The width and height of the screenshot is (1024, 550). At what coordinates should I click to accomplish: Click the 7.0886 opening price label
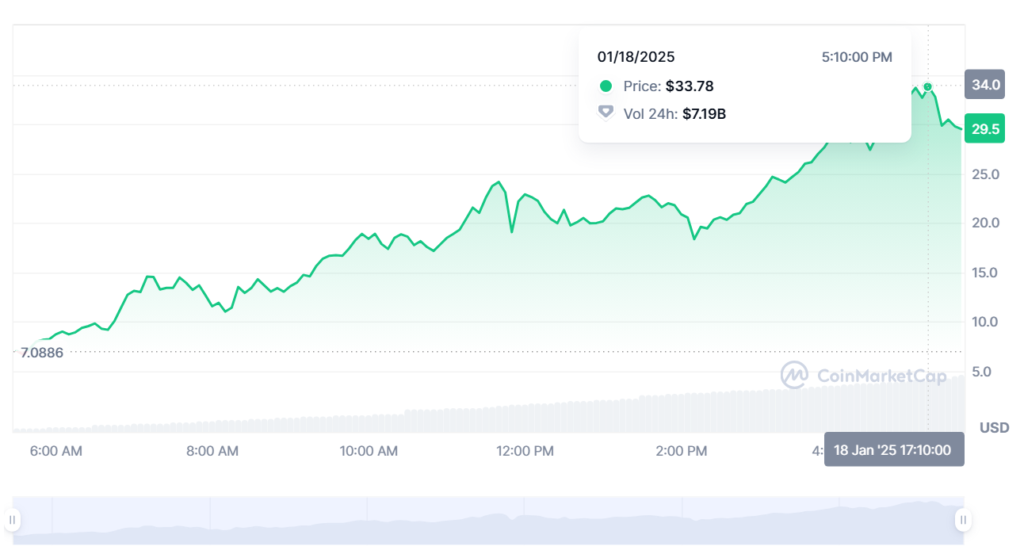click(42, 353)
